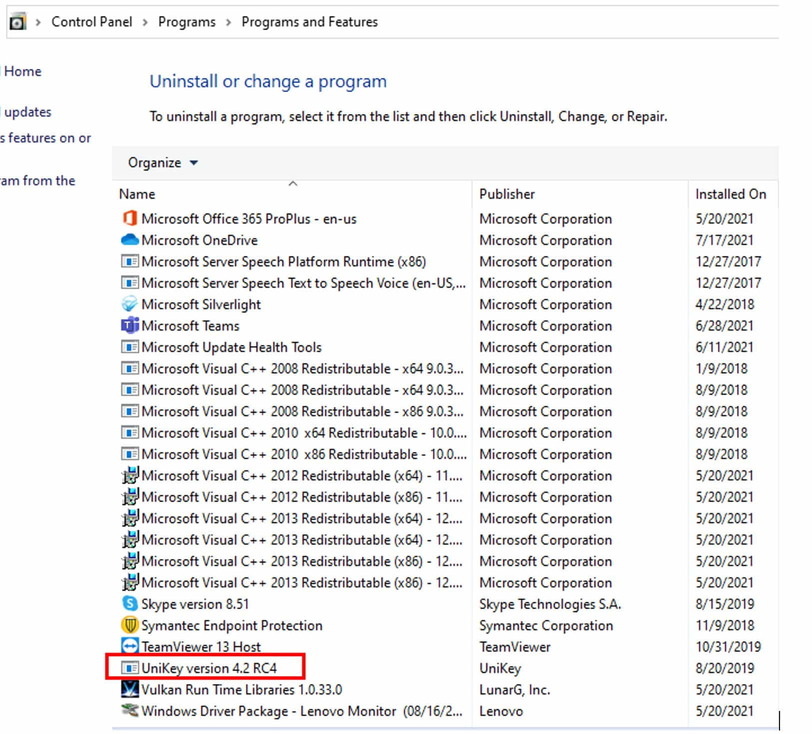
Task: Click install date 7/17/2021
Action: 724,240
